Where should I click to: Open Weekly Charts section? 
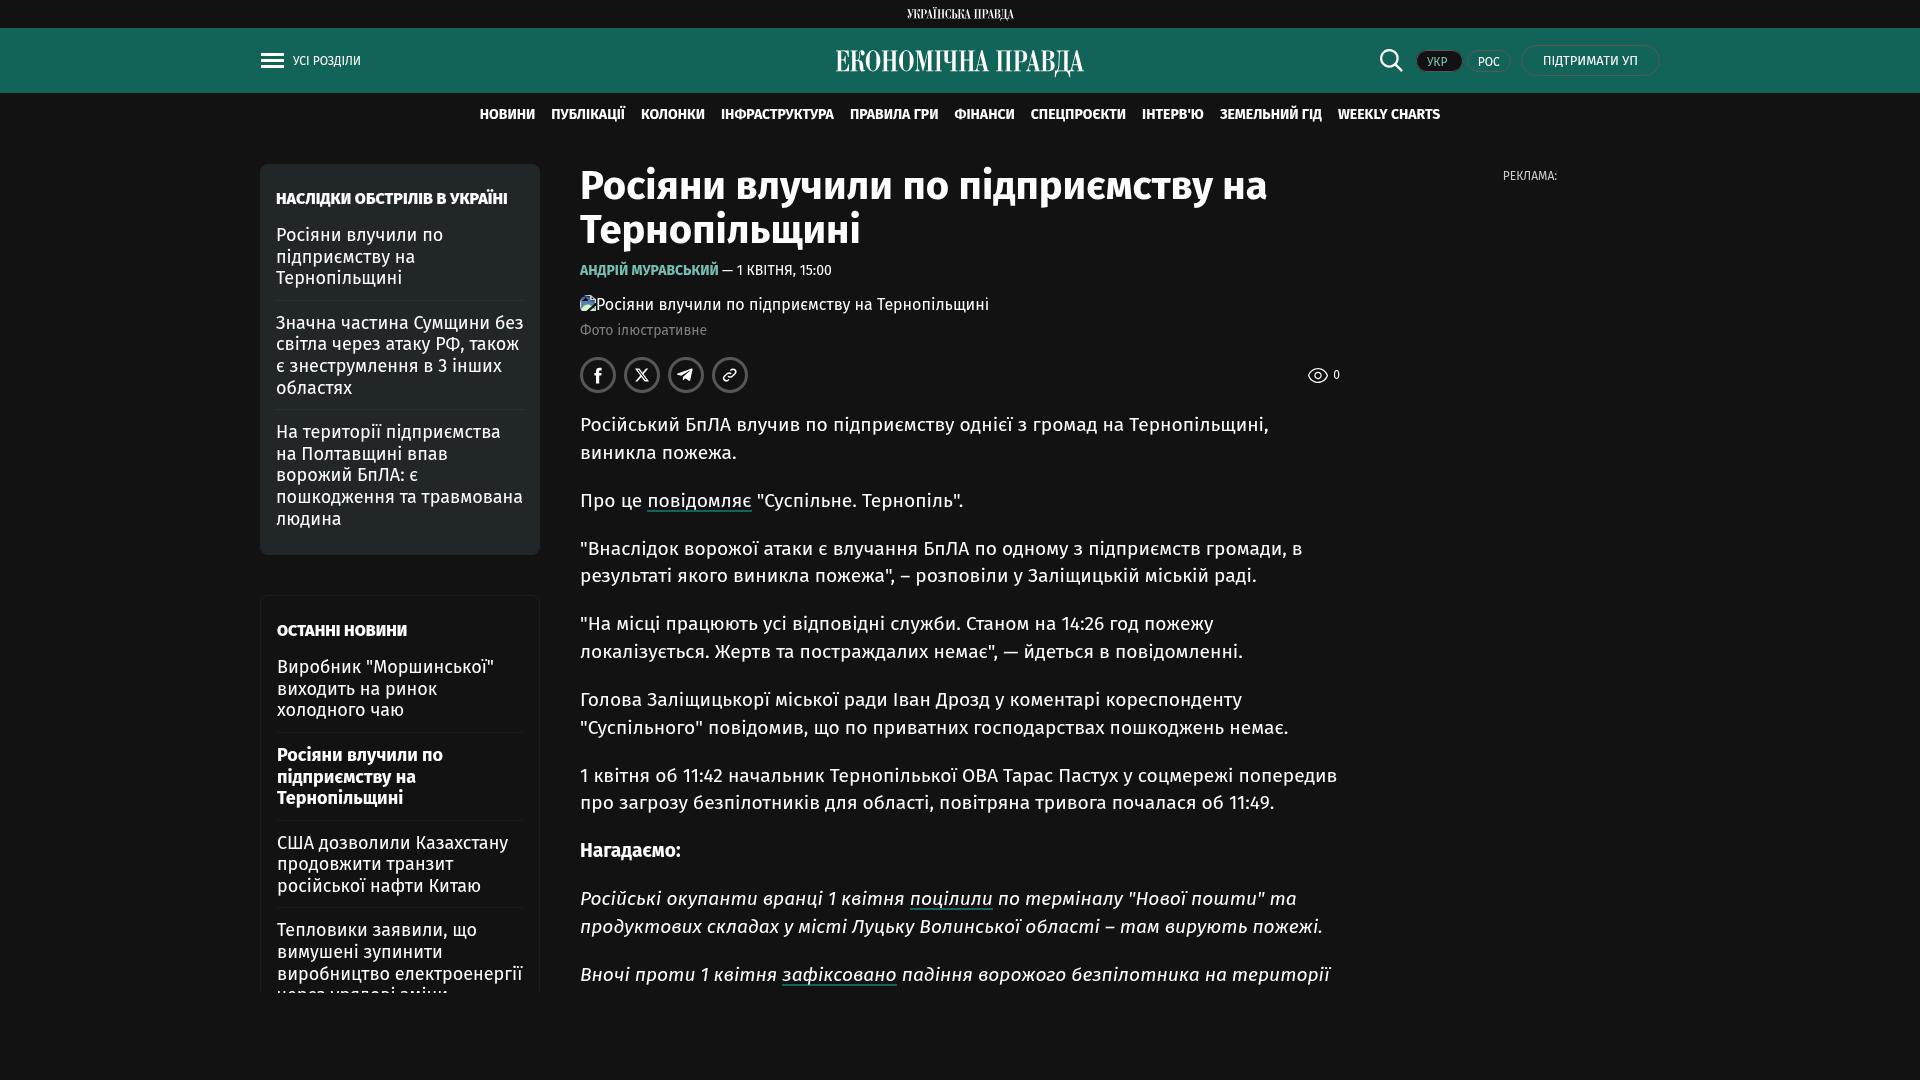coord(1388,115)
